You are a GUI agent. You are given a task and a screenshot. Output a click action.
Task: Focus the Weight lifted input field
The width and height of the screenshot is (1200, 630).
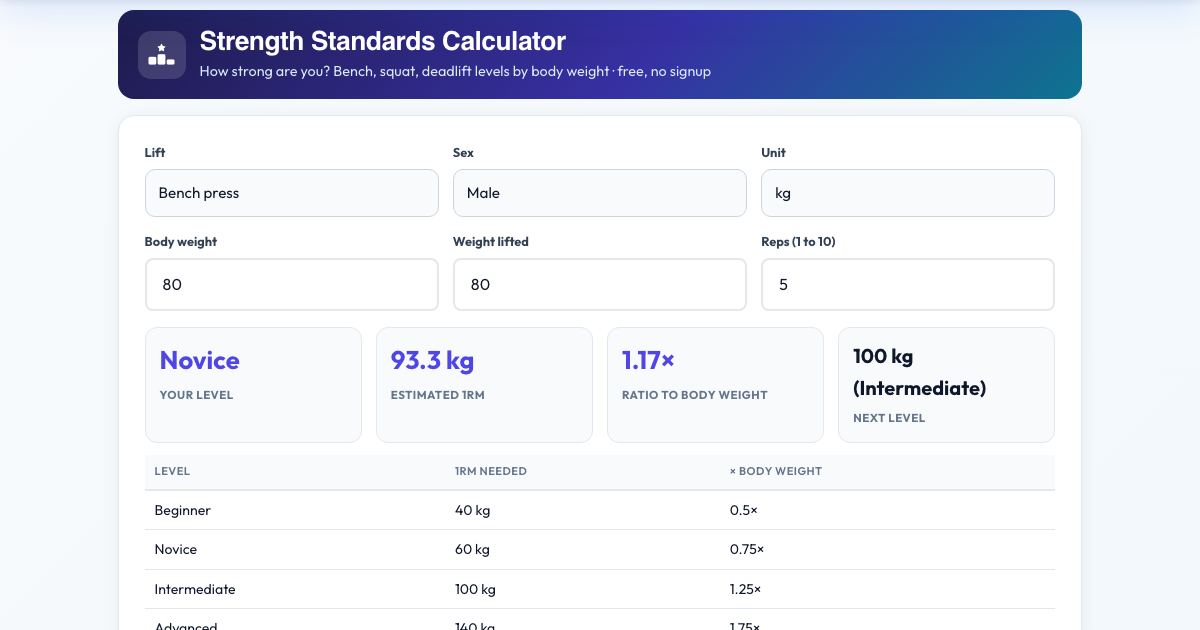(600, 284)
